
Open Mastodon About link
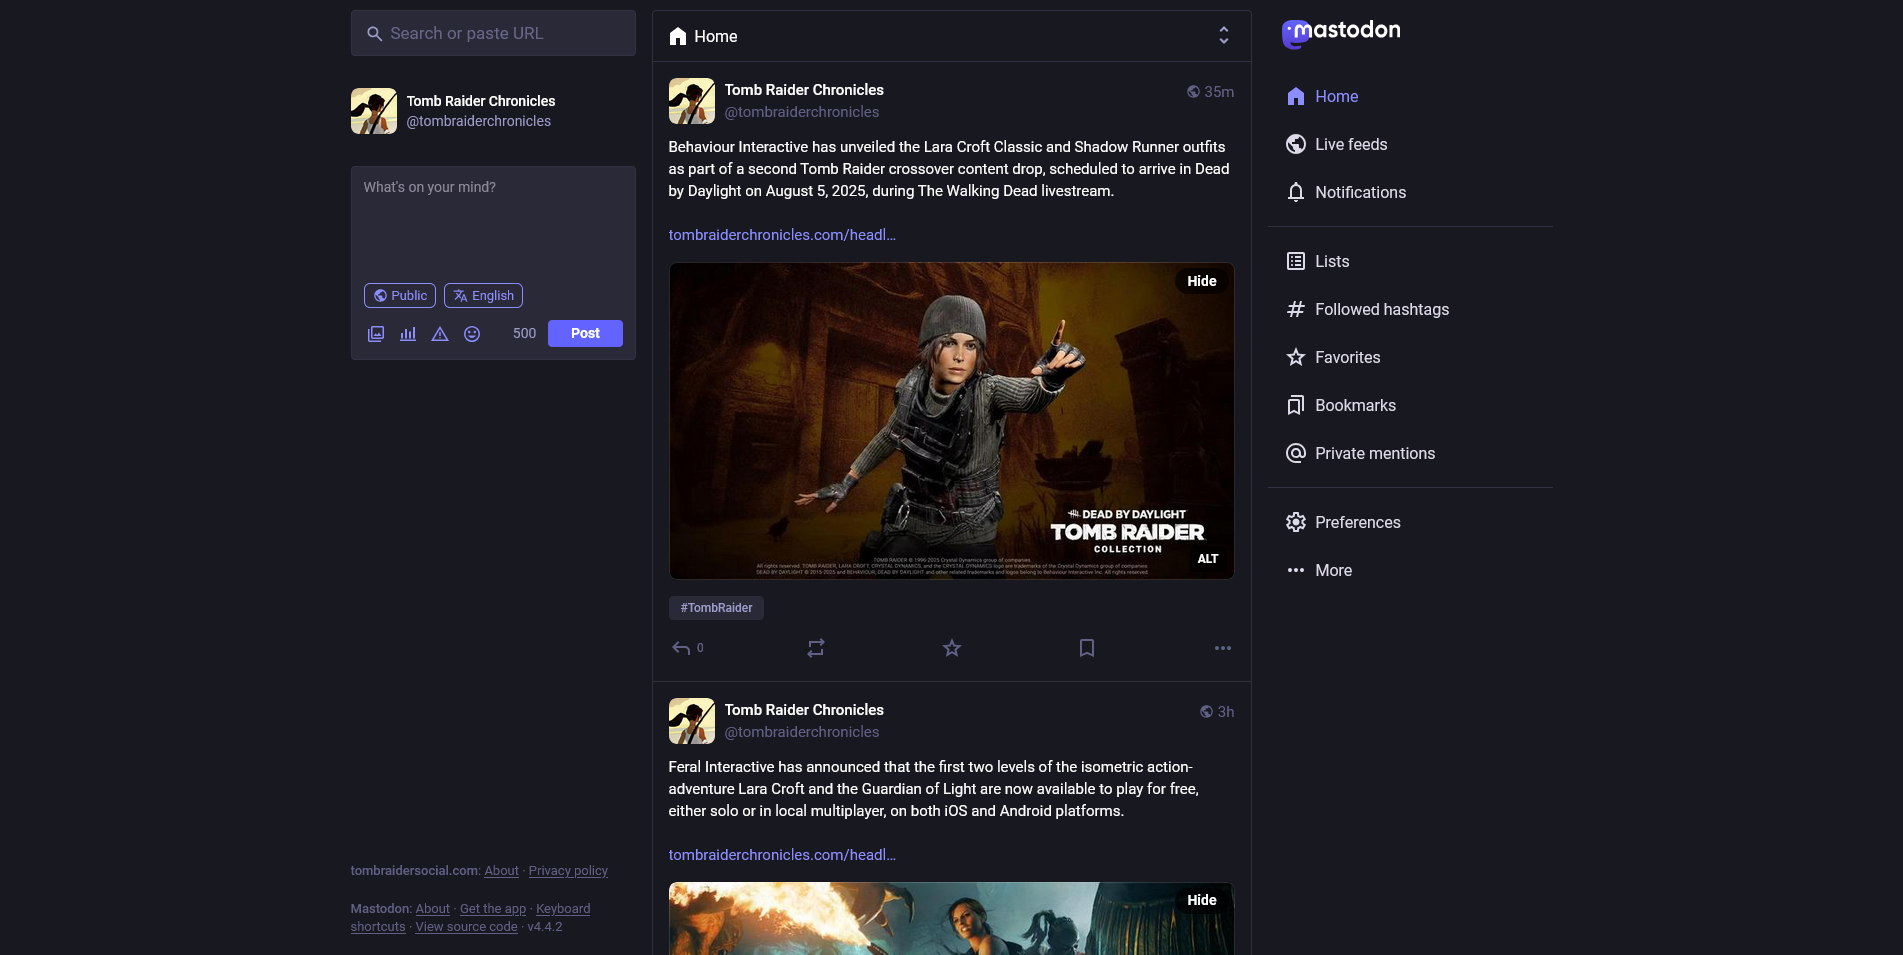pos(432,909)
